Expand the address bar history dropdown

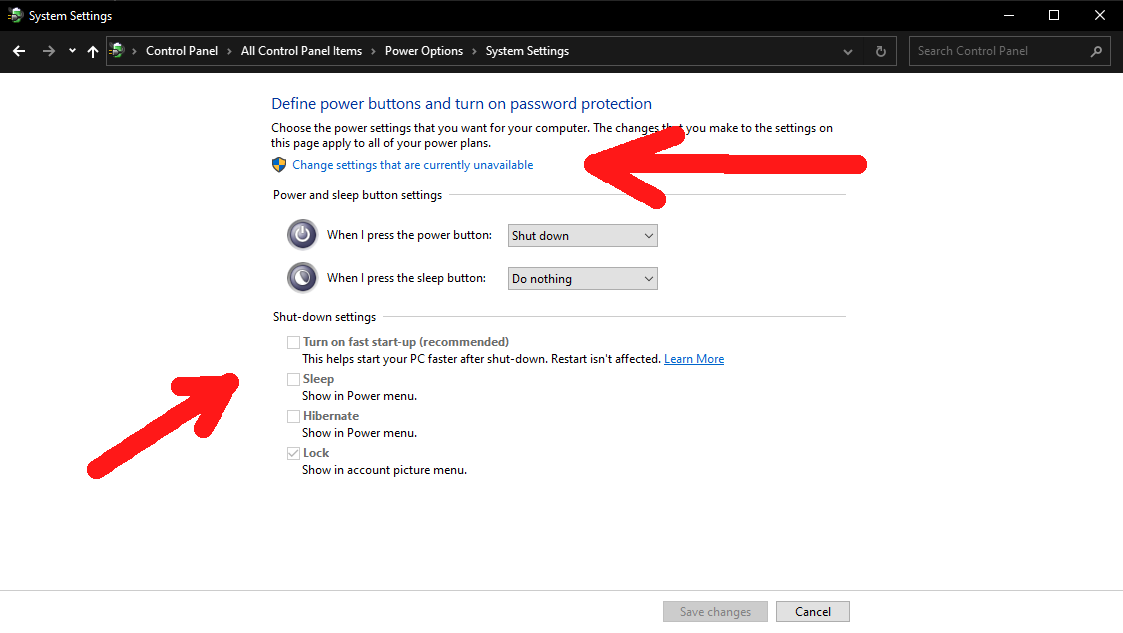[848, 51]
